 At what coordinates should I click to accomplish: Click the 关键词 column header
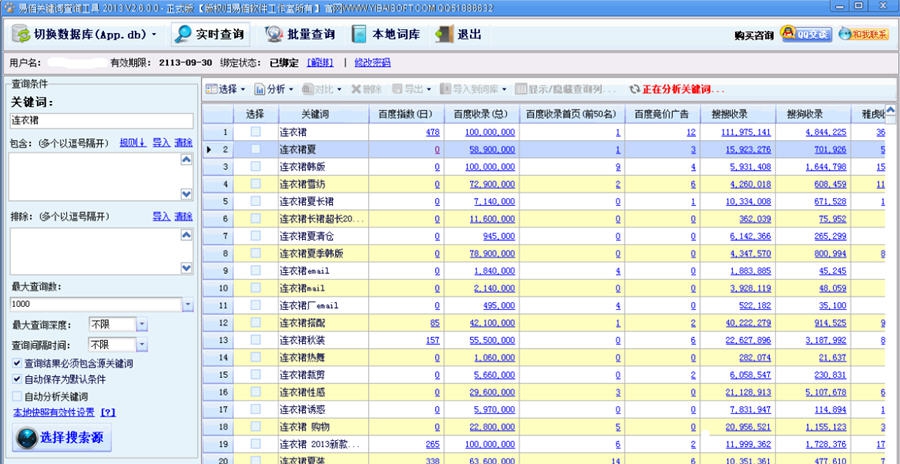[x=323, y=114]
